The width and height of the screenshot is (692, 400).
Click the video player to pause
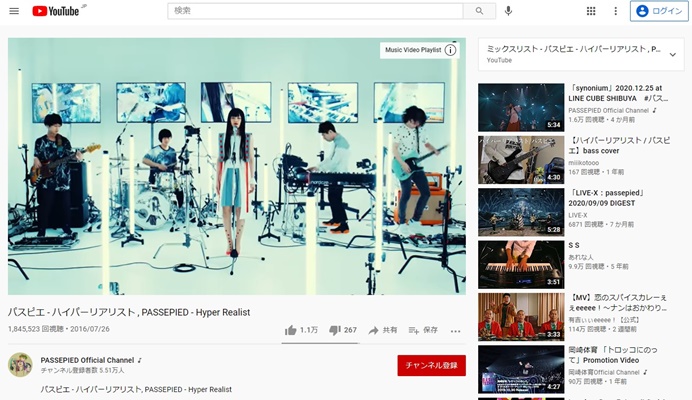[237, 166]
